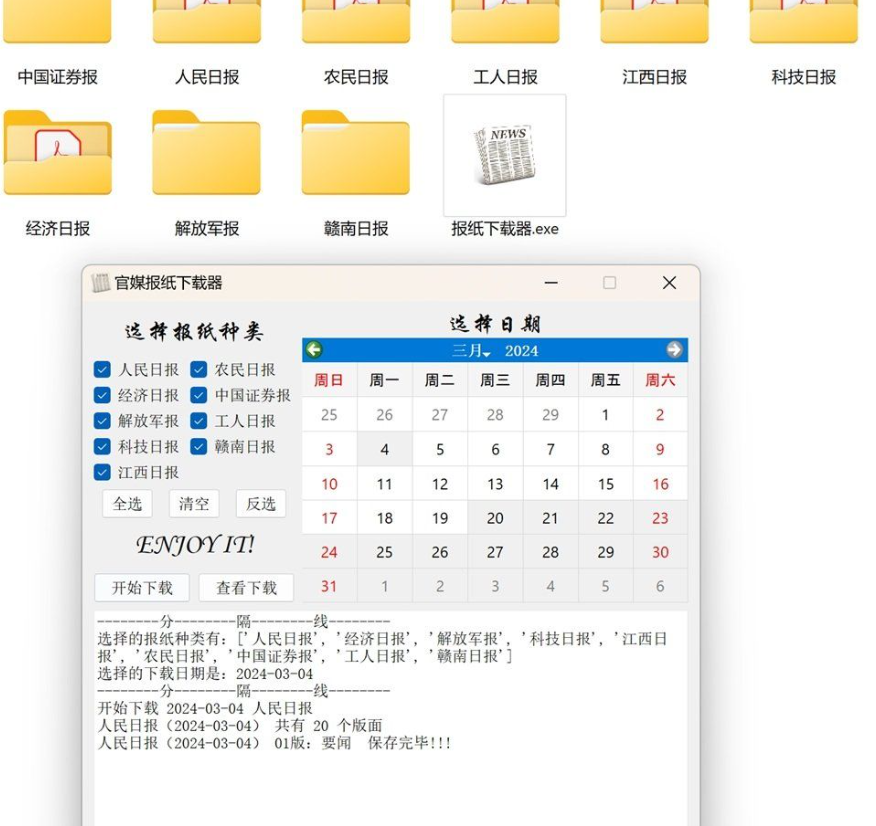Click the app icon in 官媒报纸下载器 title bar

coord(101,283)
